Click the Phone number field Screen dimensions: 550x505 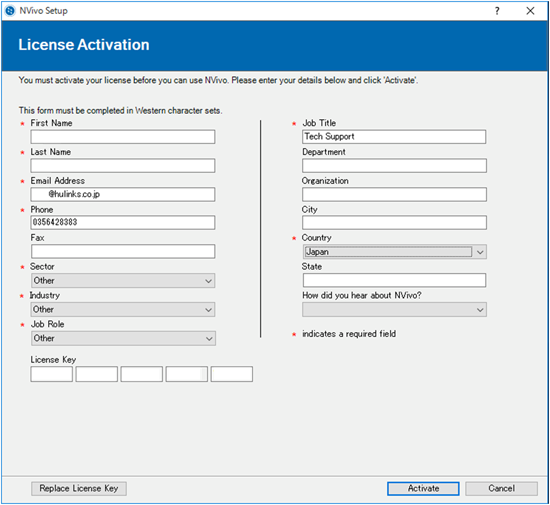pos(123,222)
